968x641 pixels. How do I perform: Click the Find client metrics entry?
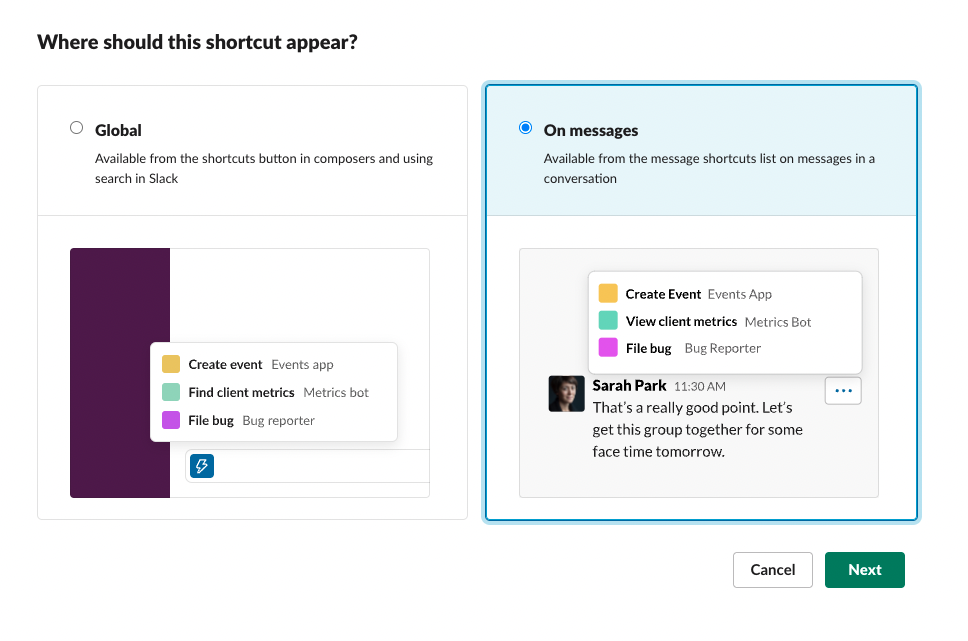(x=241, y=393)
